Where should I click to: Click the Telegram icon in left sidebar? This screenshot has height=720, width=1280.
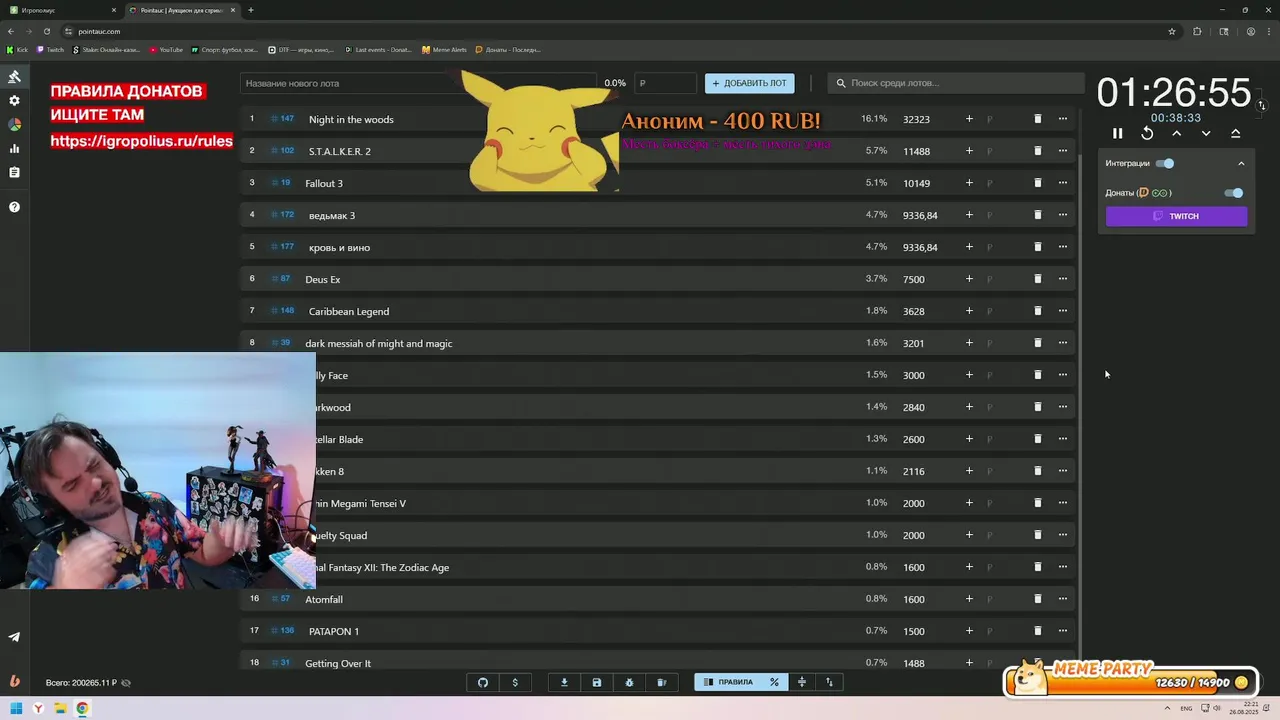(14, 637)
